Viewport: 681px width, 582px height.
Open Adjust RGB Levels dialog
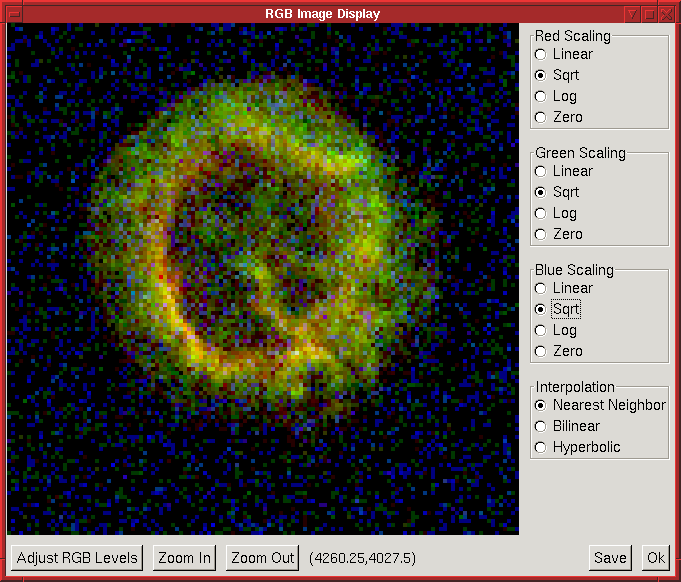(77, 558)
